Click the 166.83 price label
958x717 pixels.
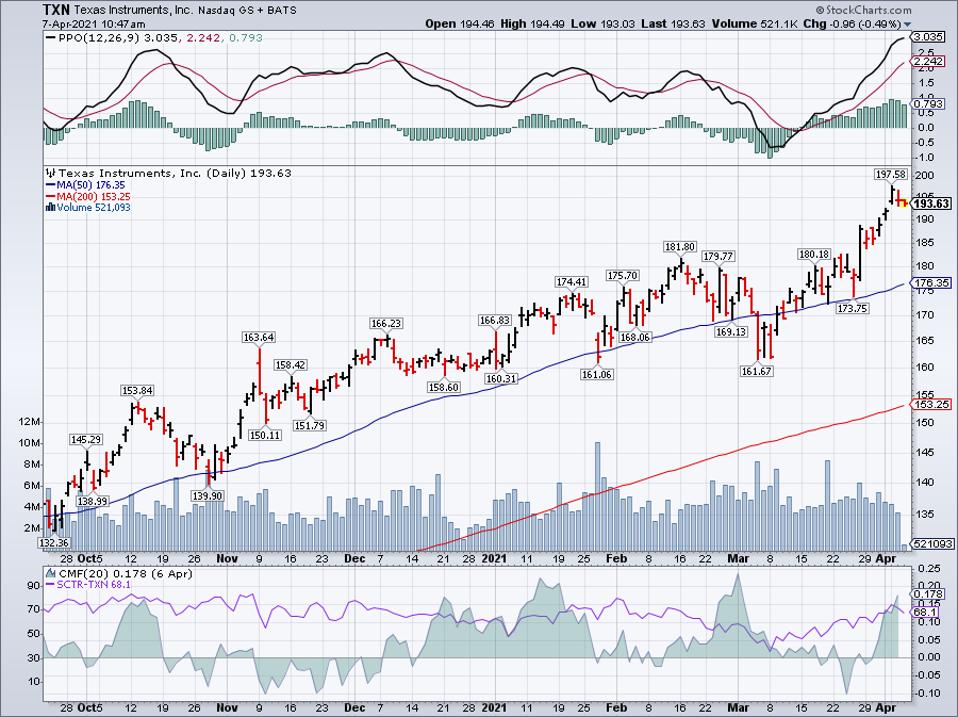coord(494,320)
